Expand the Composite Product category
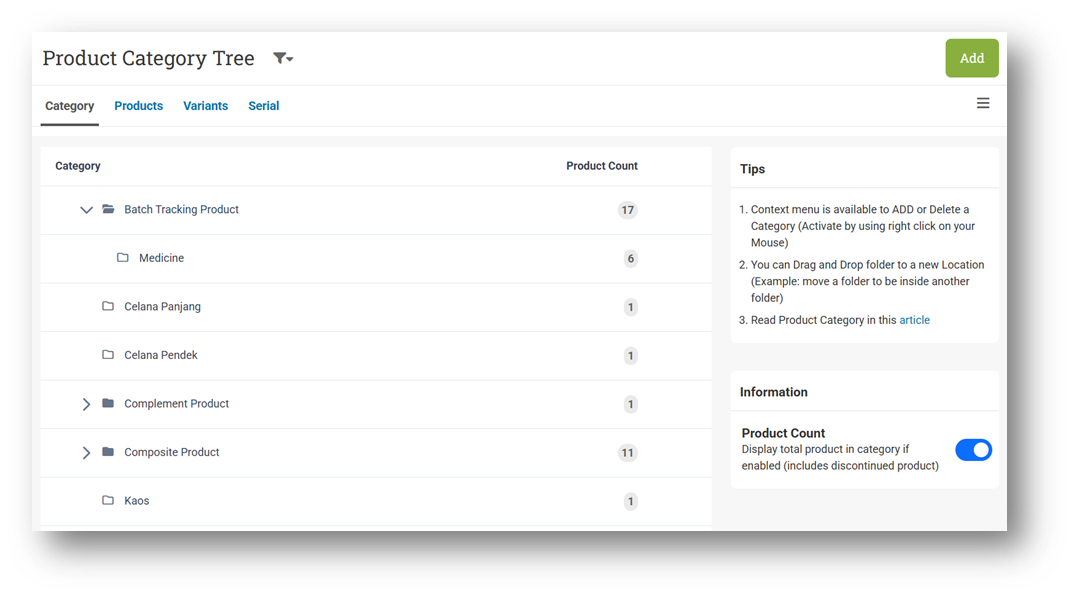Screen dimensions: 1072x596 (x=86, y=453)
